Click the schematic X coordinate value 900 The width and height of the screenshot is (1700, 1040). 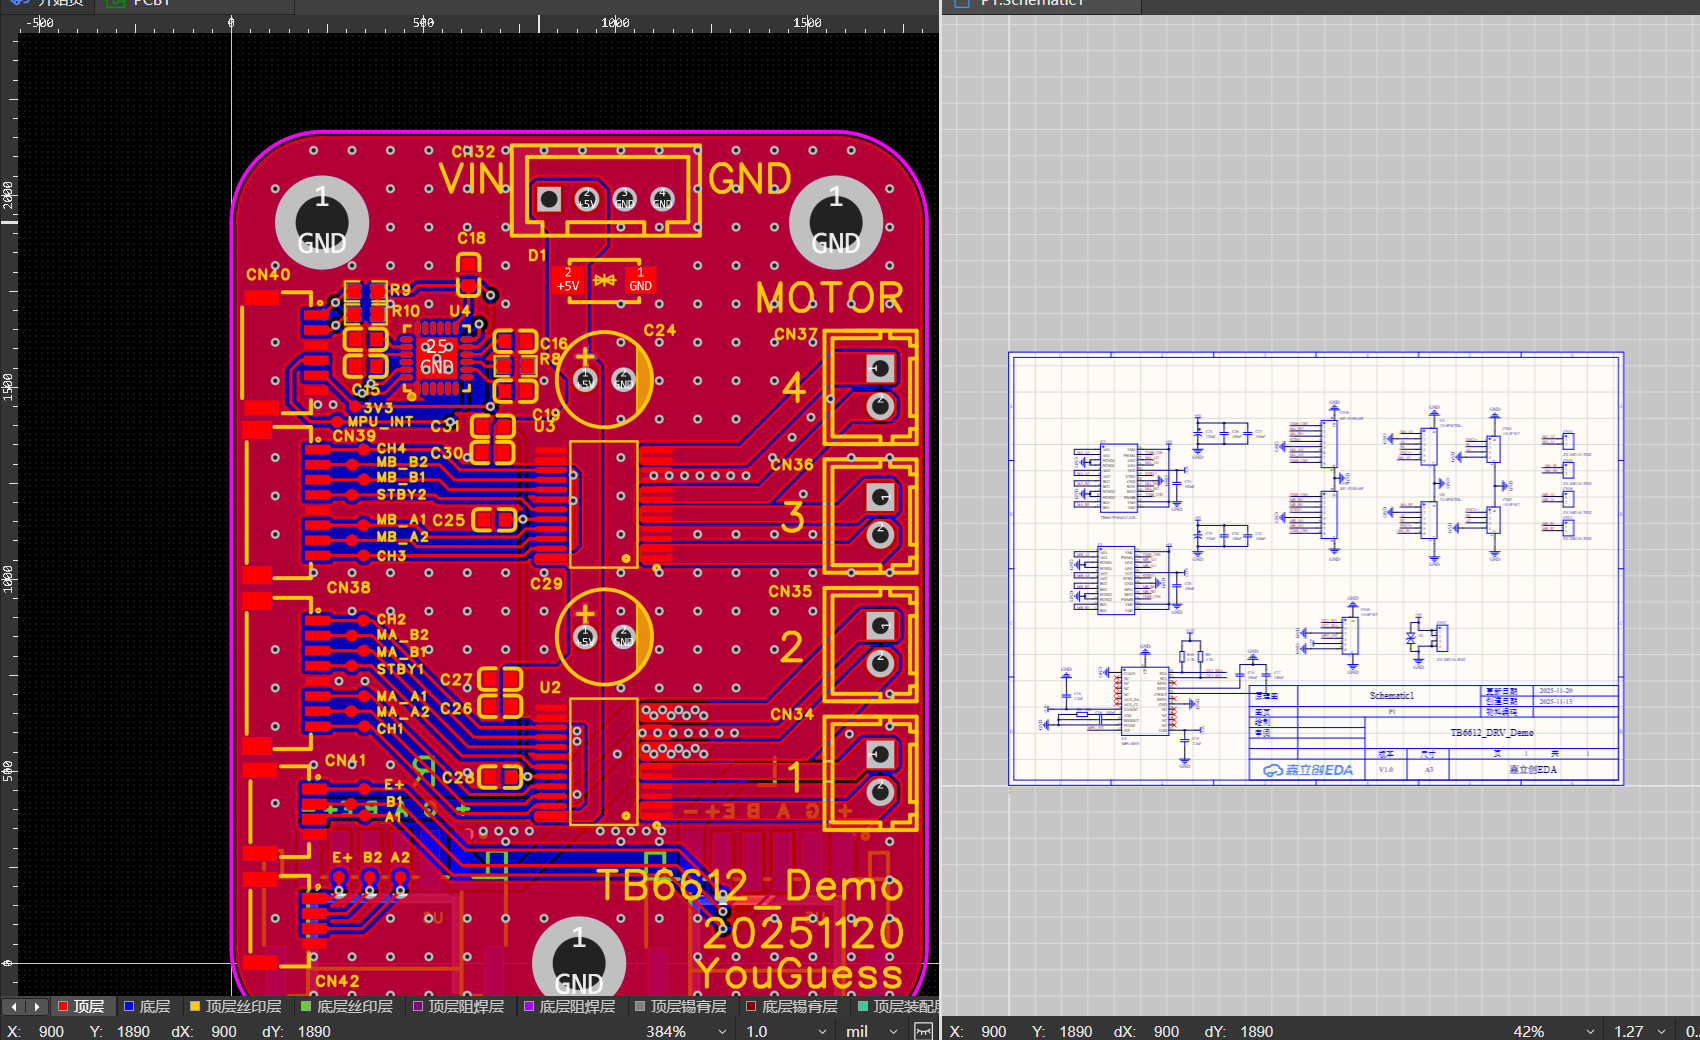click(994, 1031)
